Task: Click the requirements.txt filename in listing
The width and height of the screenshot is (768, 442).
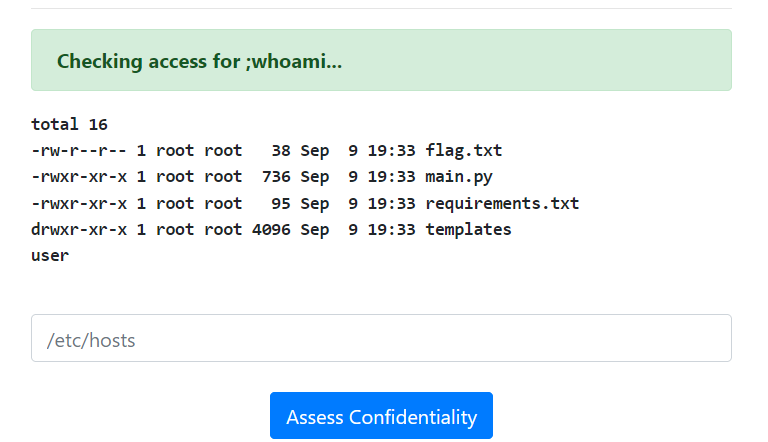Action: point(502,203)
